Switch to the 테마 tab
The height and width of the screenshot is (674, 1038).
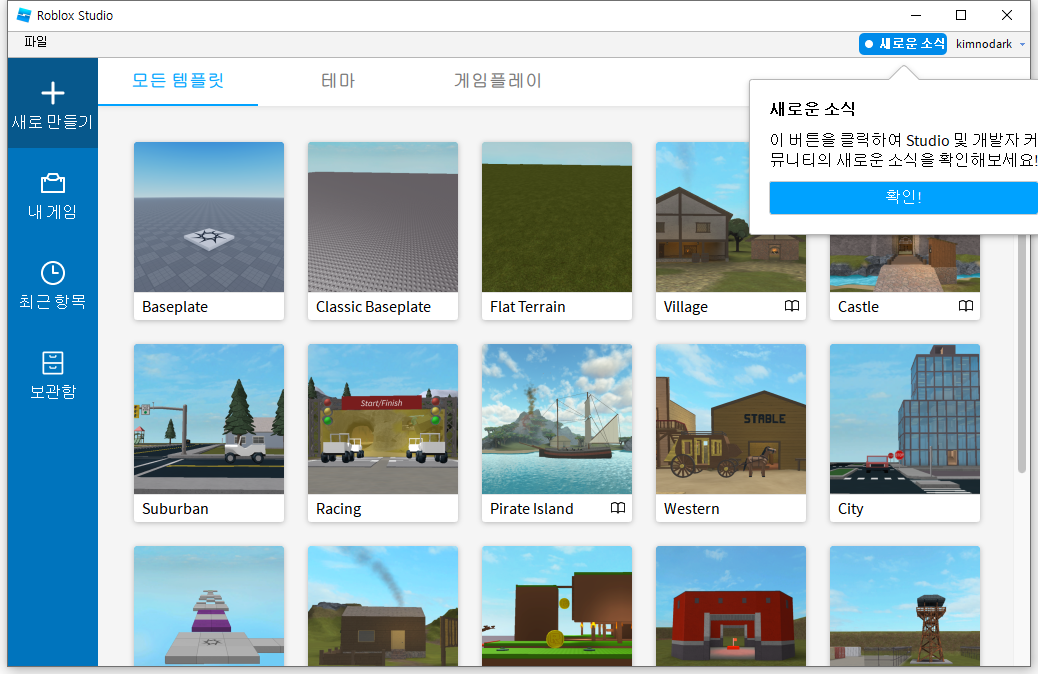(338, 81)
